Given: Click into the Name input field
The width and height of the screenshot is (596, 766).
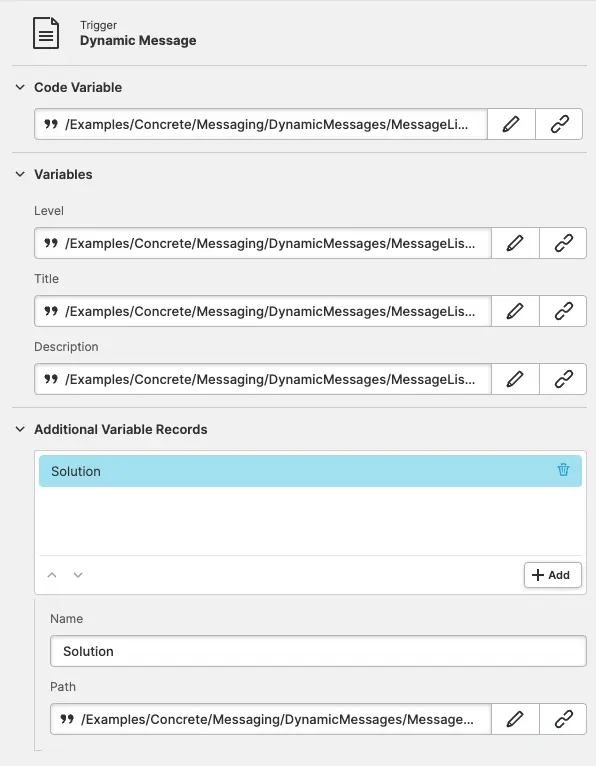Looking at the screenshot, I should 318,651.
